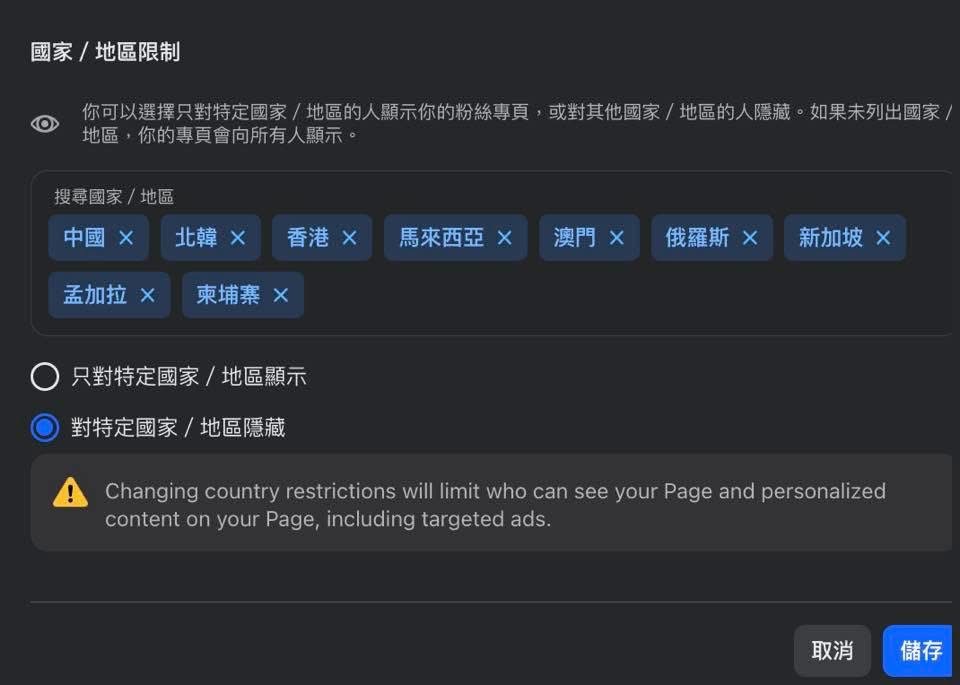
Task: Click the yellow warning triangle icon
Action: click(70, 492)
